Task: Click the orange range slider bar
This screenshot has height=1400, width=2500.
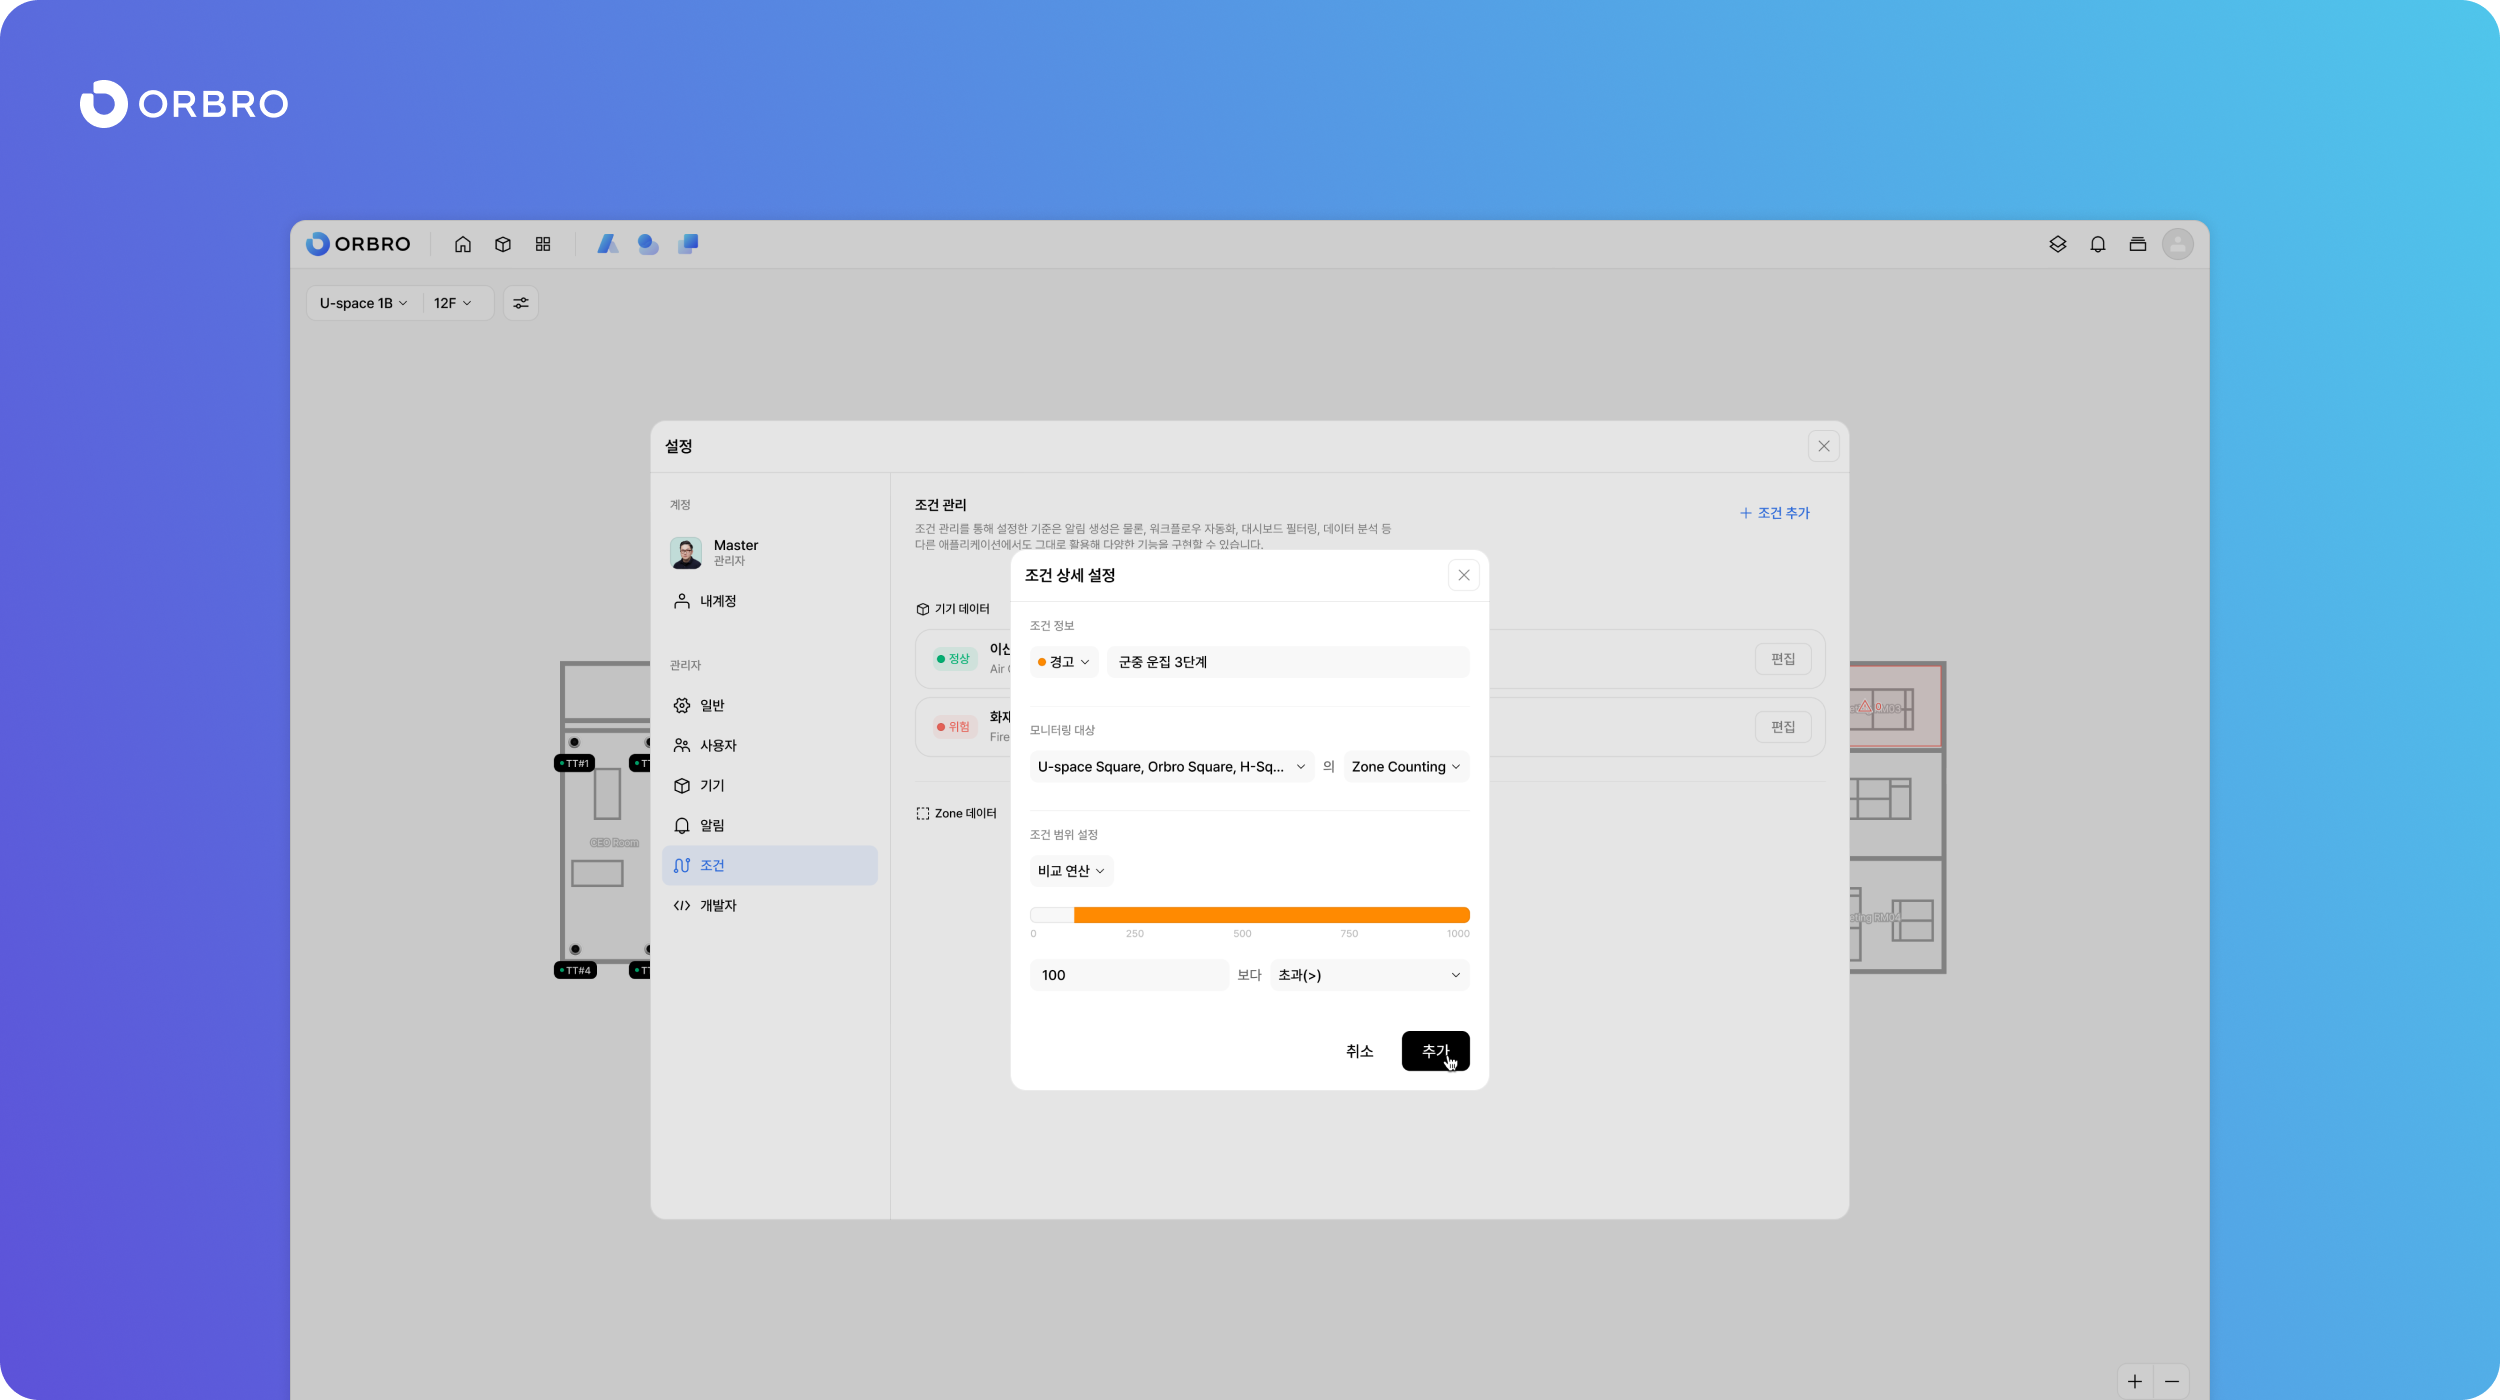Action: point(1270,915)
